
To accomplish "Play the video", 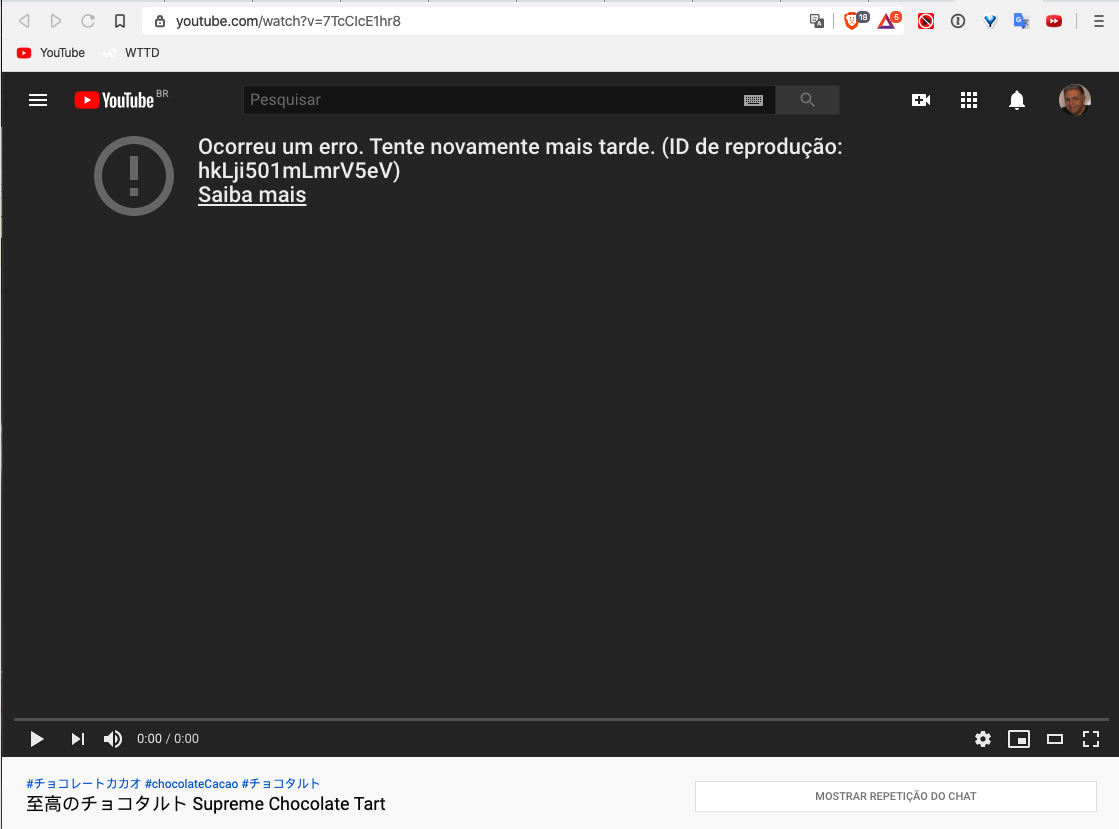I will [36, 738].
